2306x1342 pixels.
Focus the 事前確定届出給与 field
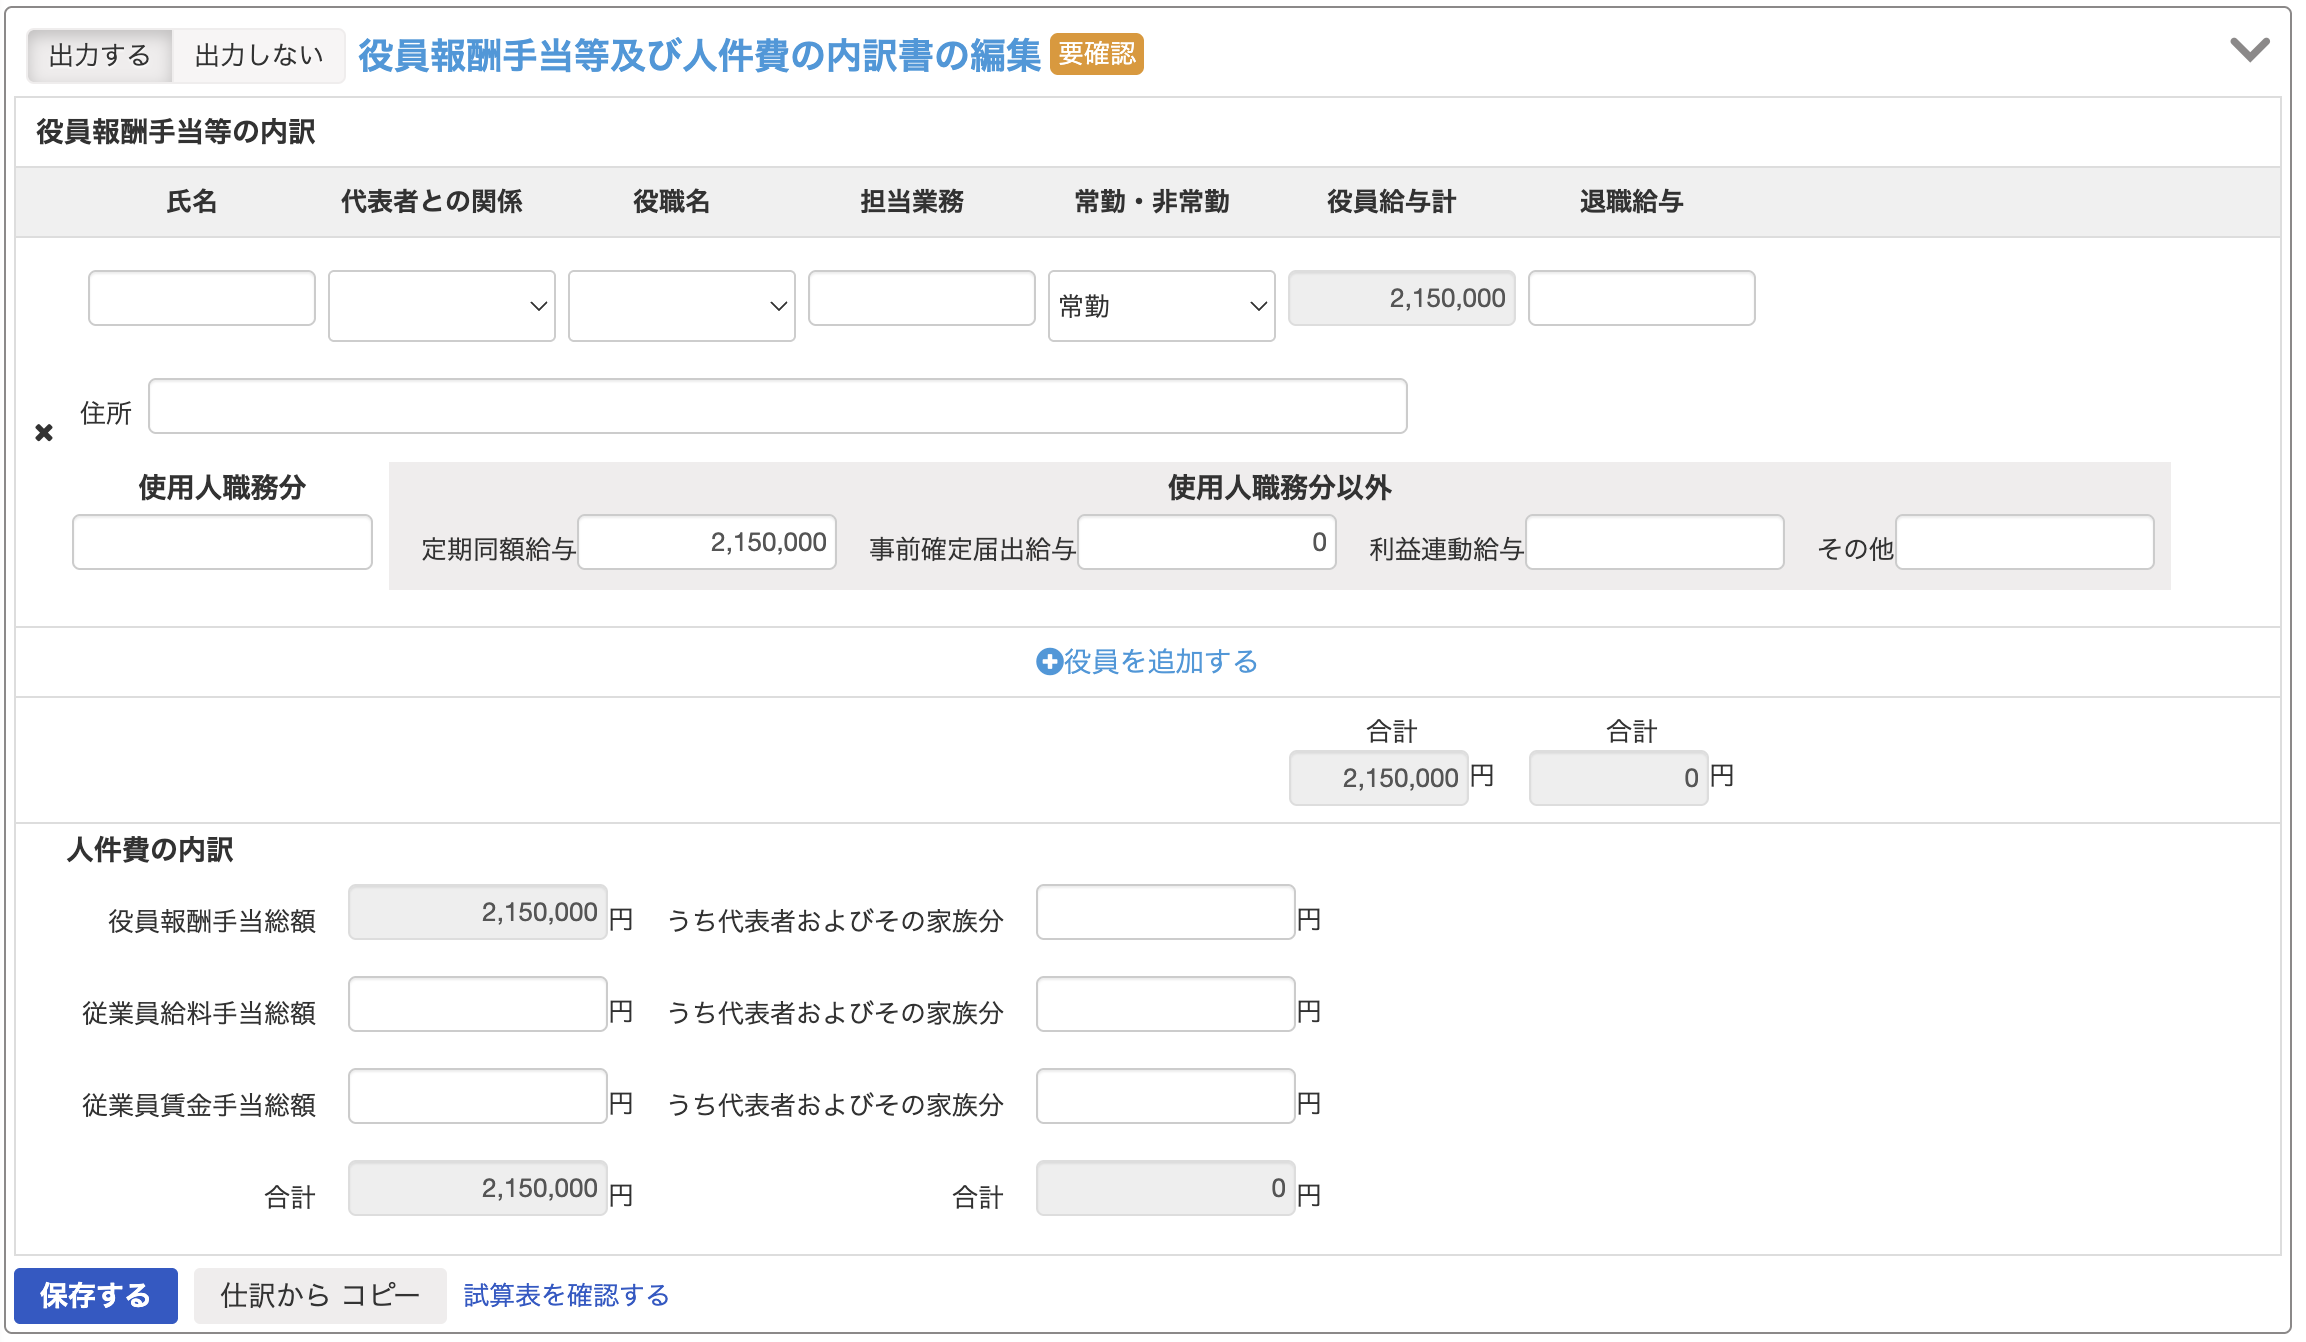pyautogui.click(x=1206, y=543)
